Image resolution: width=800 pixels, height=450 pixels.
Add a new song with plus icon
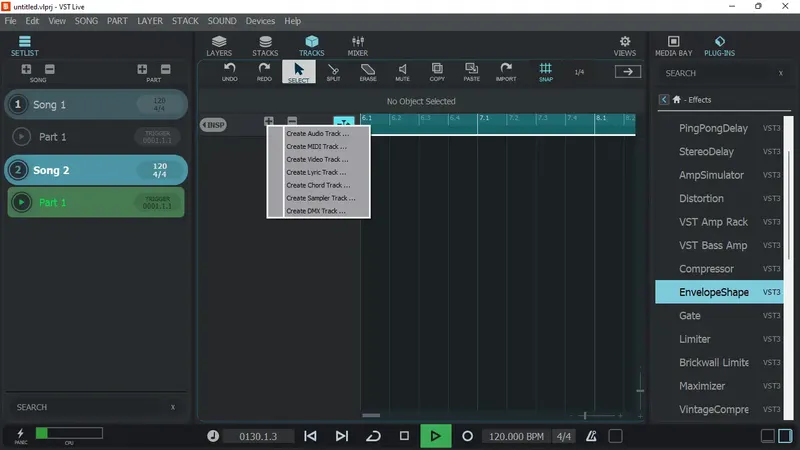(x=26, y=69)
